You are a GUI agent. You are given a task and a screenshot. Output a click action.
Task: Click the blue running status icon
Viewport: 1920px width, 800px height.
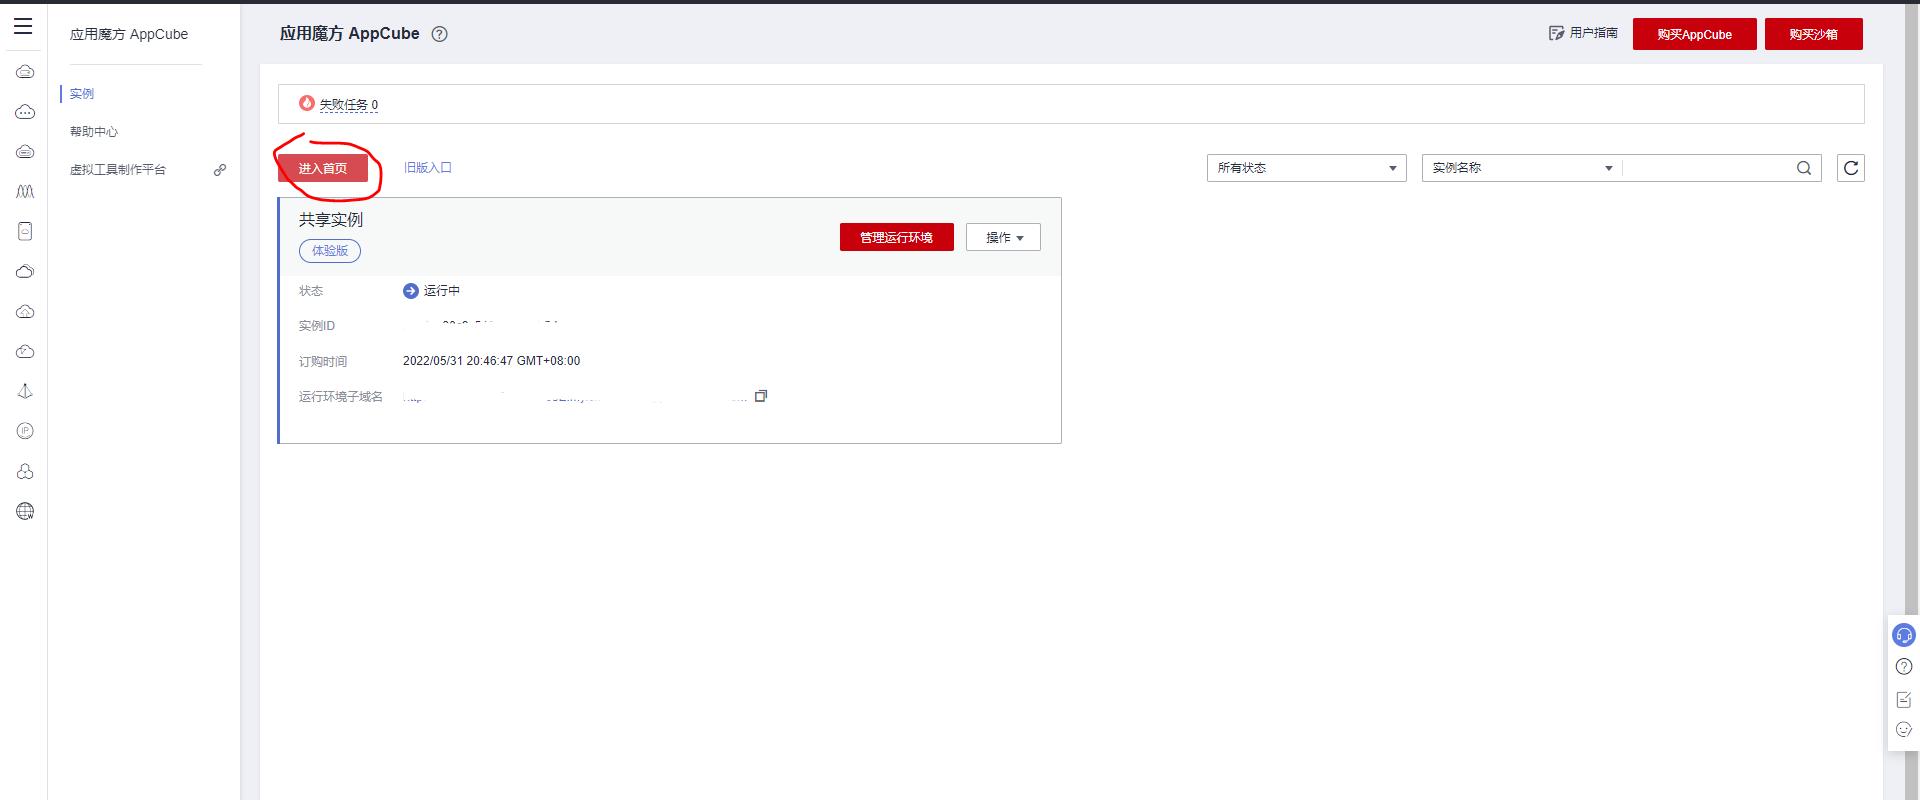(411, 291)
